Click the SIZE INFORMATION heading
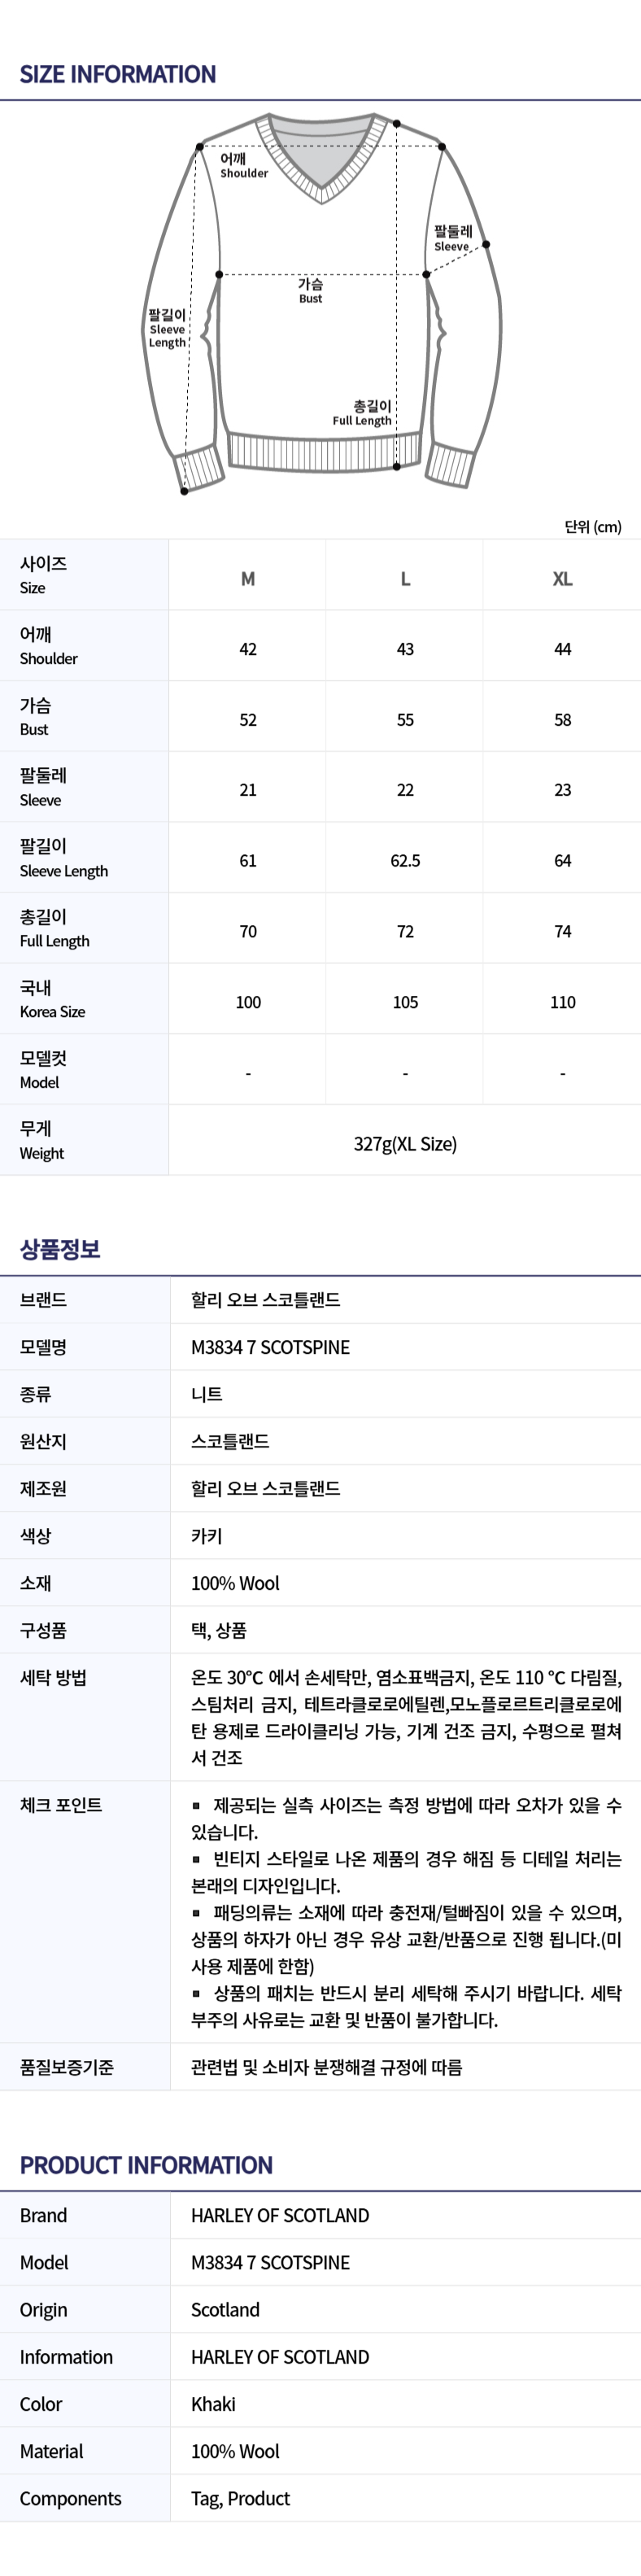 (118, 74)
